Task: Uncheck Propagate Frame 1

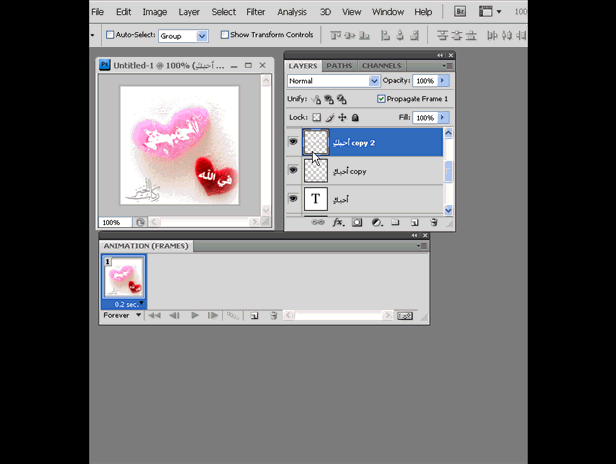Action: 381,99
